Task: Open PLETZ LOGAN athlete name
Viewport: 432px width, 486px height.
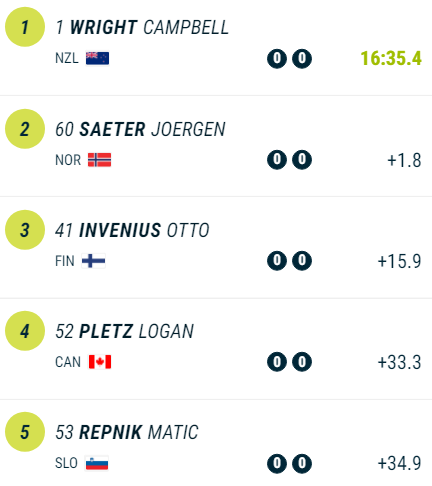Action: 136,331
